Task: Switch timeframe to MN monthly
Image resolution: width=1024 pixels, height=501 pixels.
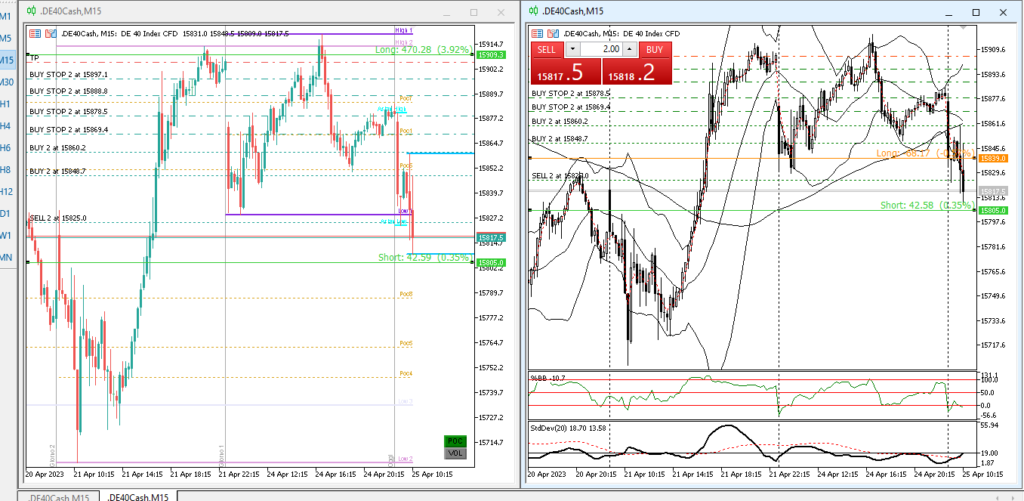Action: pyautogui.click(x=6, y=258)
